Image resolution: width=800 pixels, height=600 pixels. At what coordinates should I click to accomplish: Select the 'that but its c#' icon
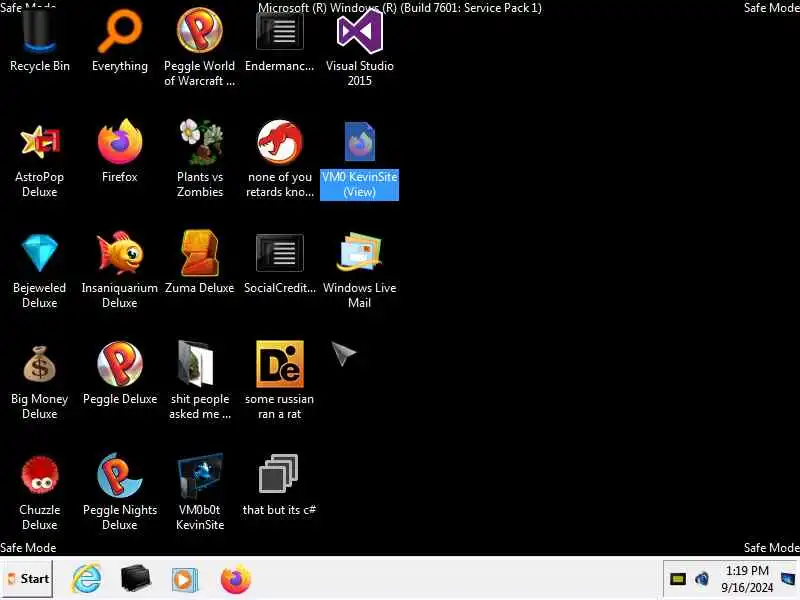tap(279, 473)
